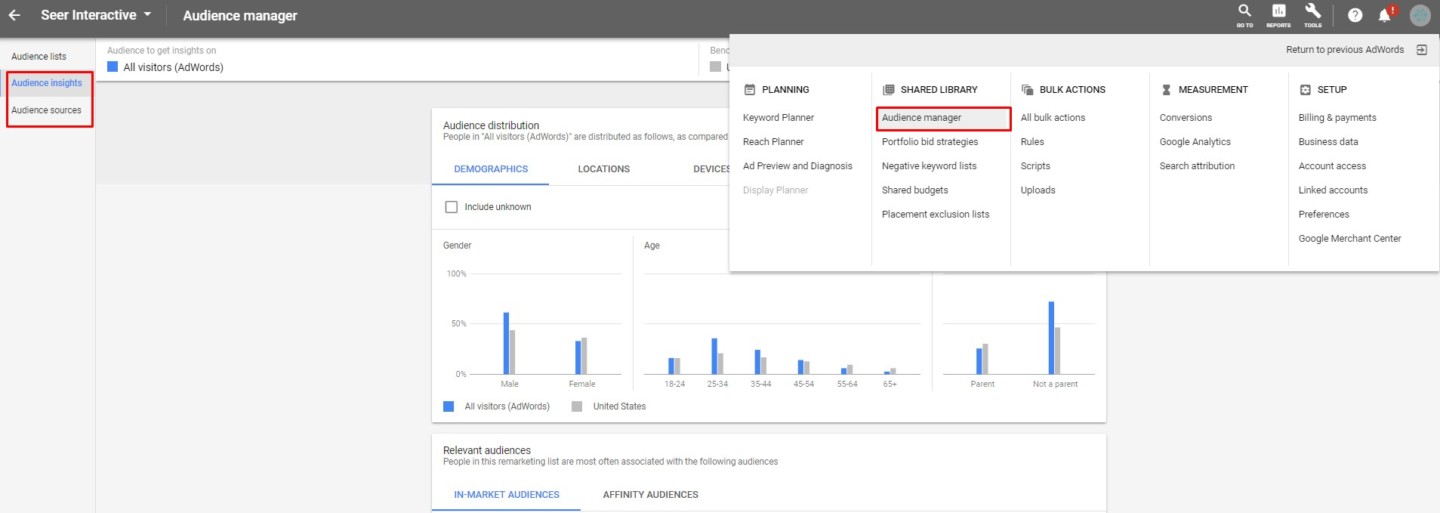Switch to the Locations tab
Image resolution: width=1440 pixels, height=513 pixels.
tap(603, 169)
